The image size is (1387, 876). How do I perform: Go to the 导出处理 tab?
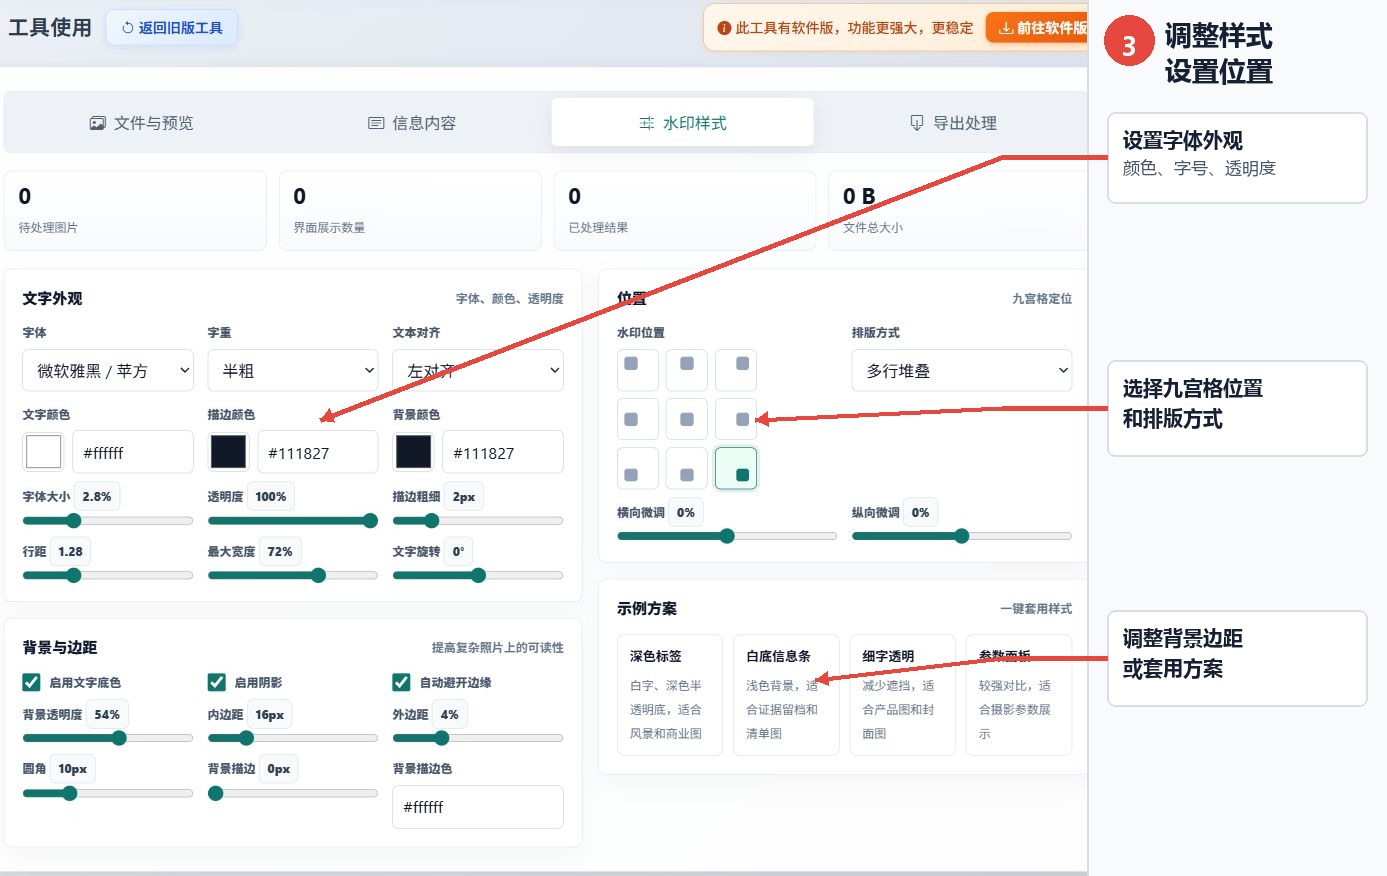[952, 123]
